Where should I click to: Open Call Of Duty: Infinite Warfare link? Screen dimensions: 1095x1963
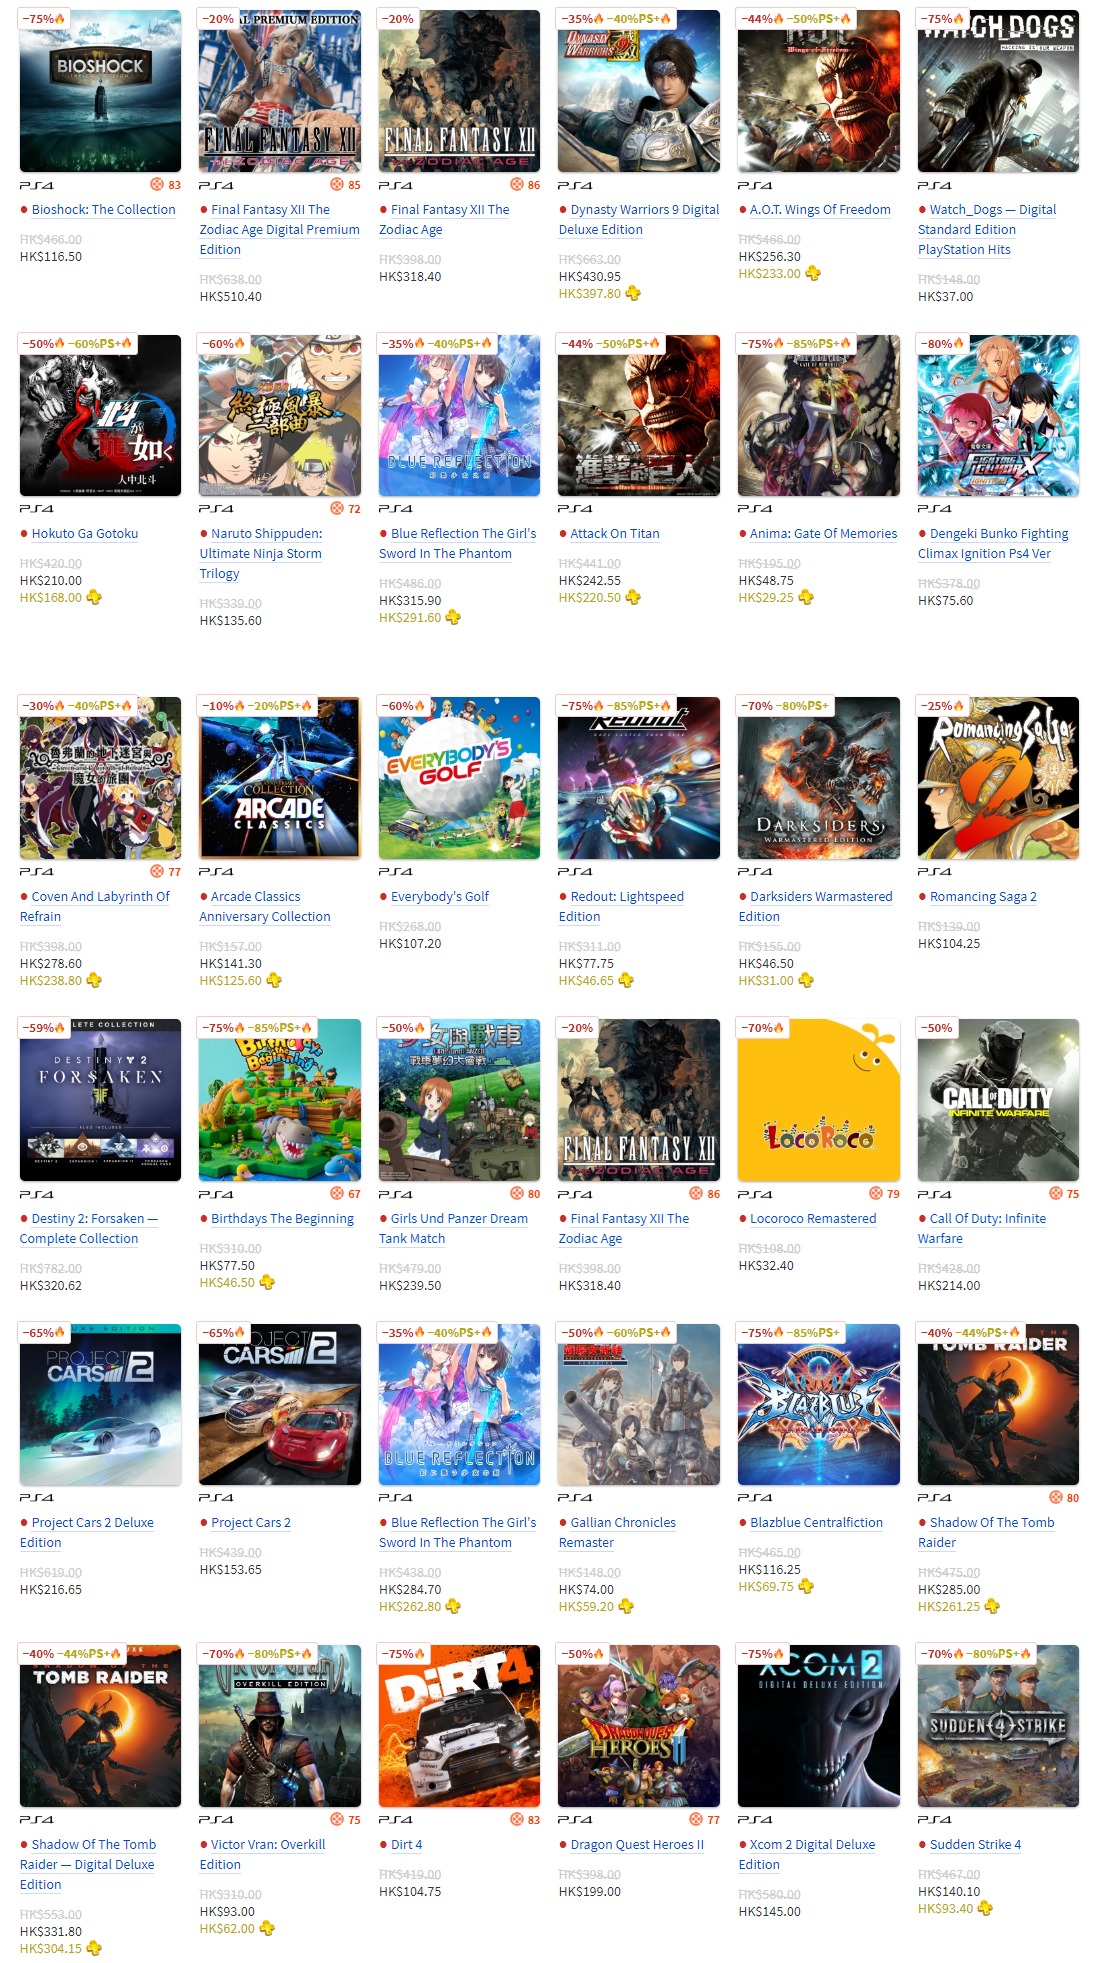pyautogui.click(x=982, y=1229)
